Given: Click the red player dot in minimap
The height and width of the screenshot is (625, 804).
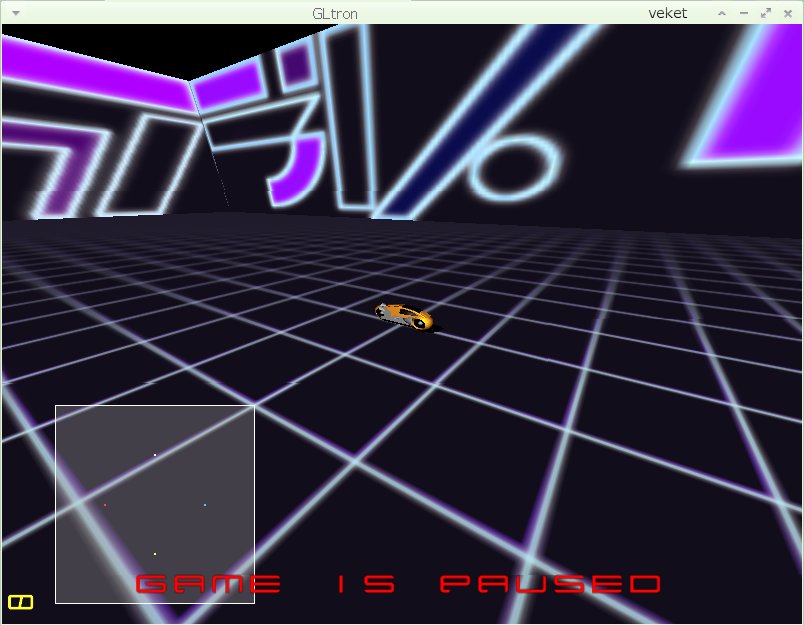Looking at the screenshot, I should pyautogui.click(x=105, y=505).
